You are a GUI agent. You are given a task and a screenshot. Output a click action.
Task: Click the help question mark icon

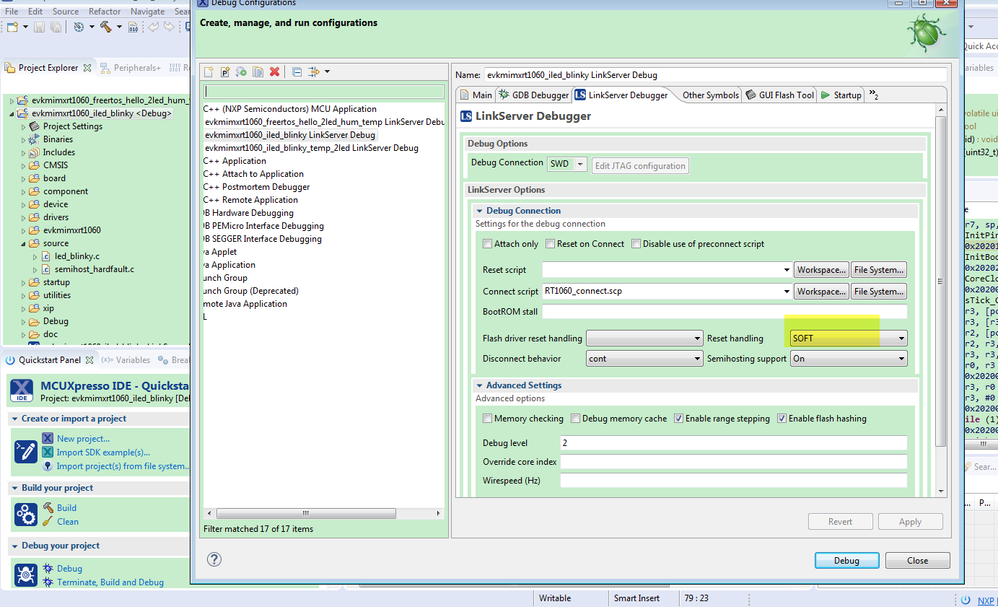pyautogui.click(x=214, y=559)
